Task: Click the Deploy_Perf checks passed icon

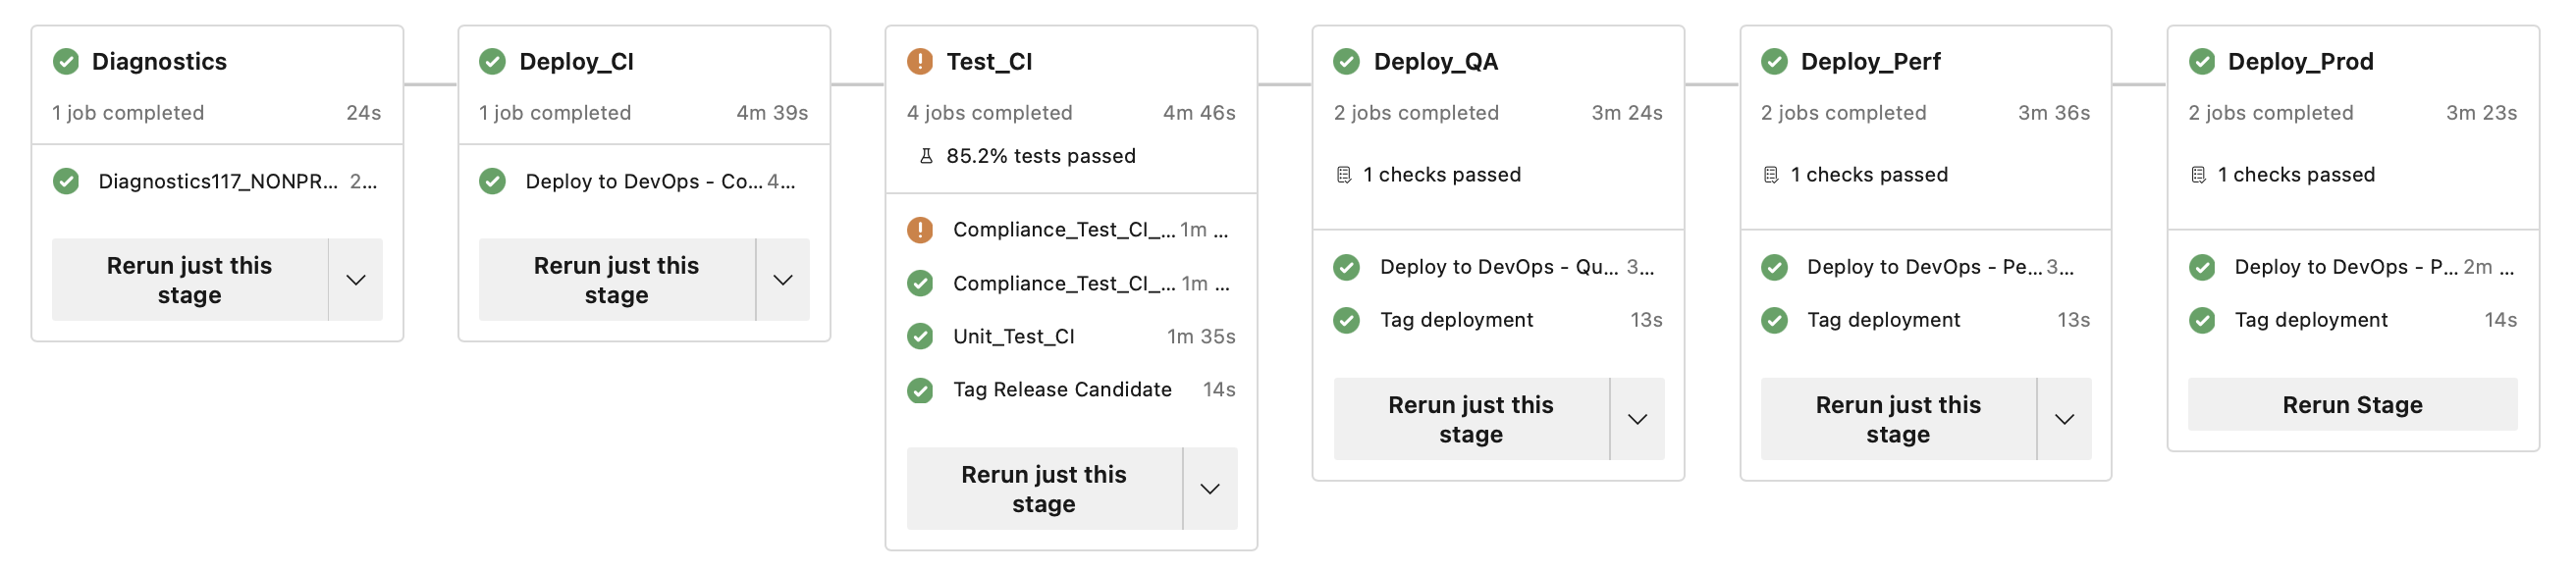Action: pos(1771,175)
